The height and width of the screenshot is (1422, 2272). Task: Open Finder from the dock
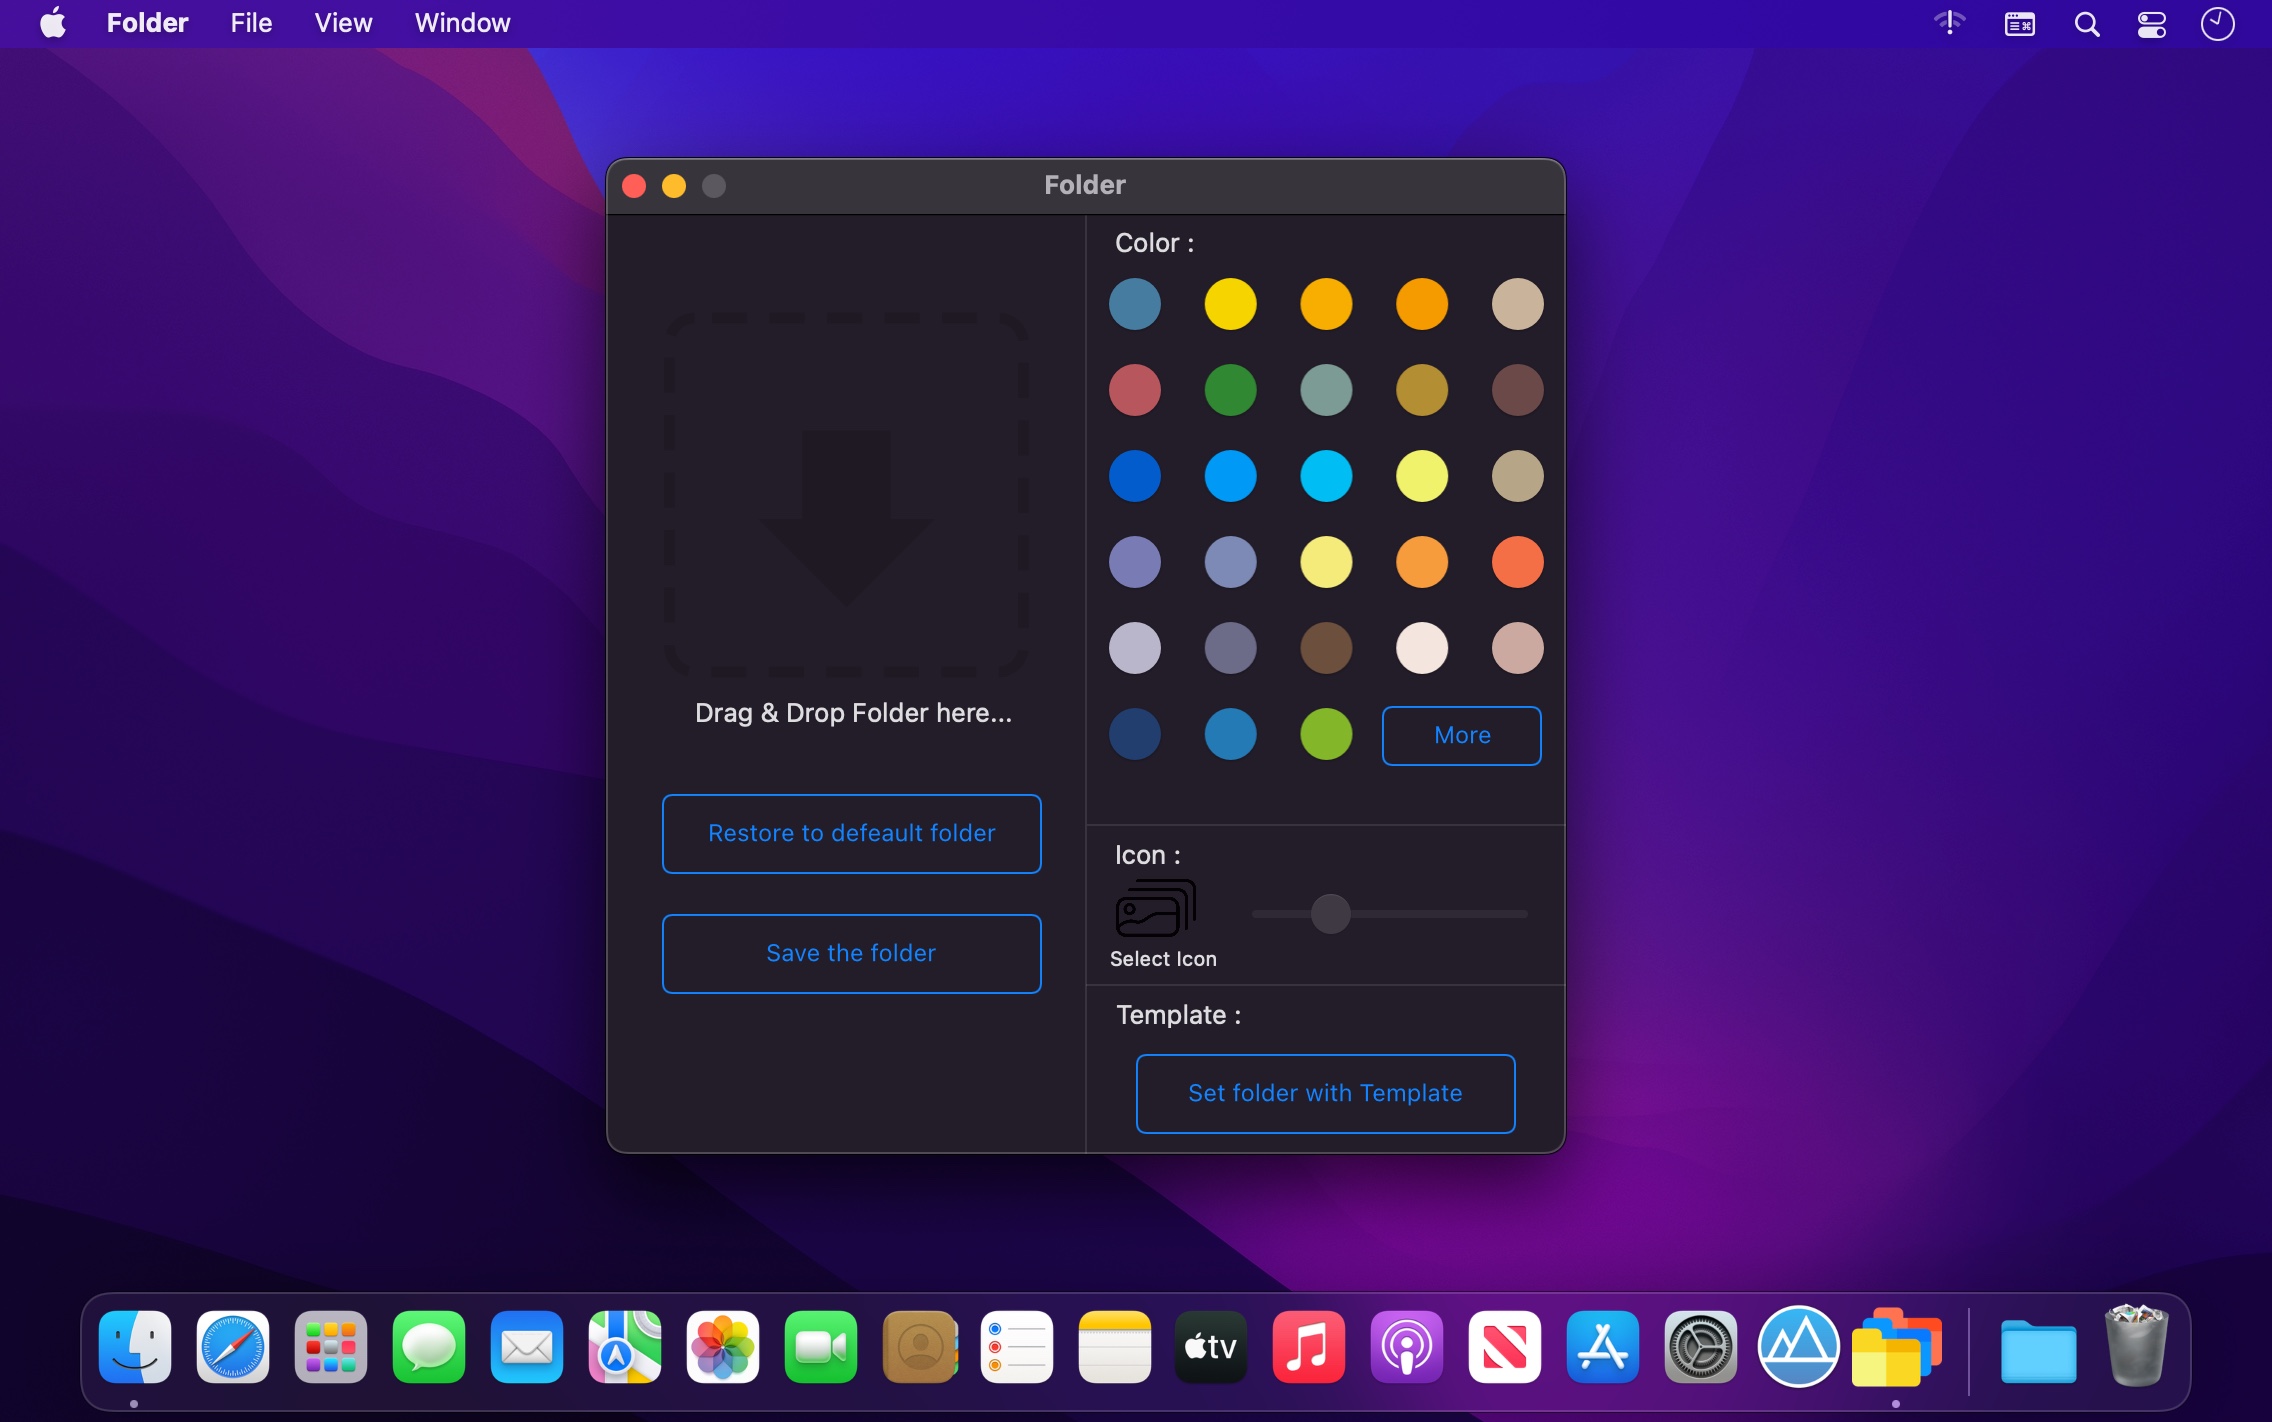coord(135,1347)
